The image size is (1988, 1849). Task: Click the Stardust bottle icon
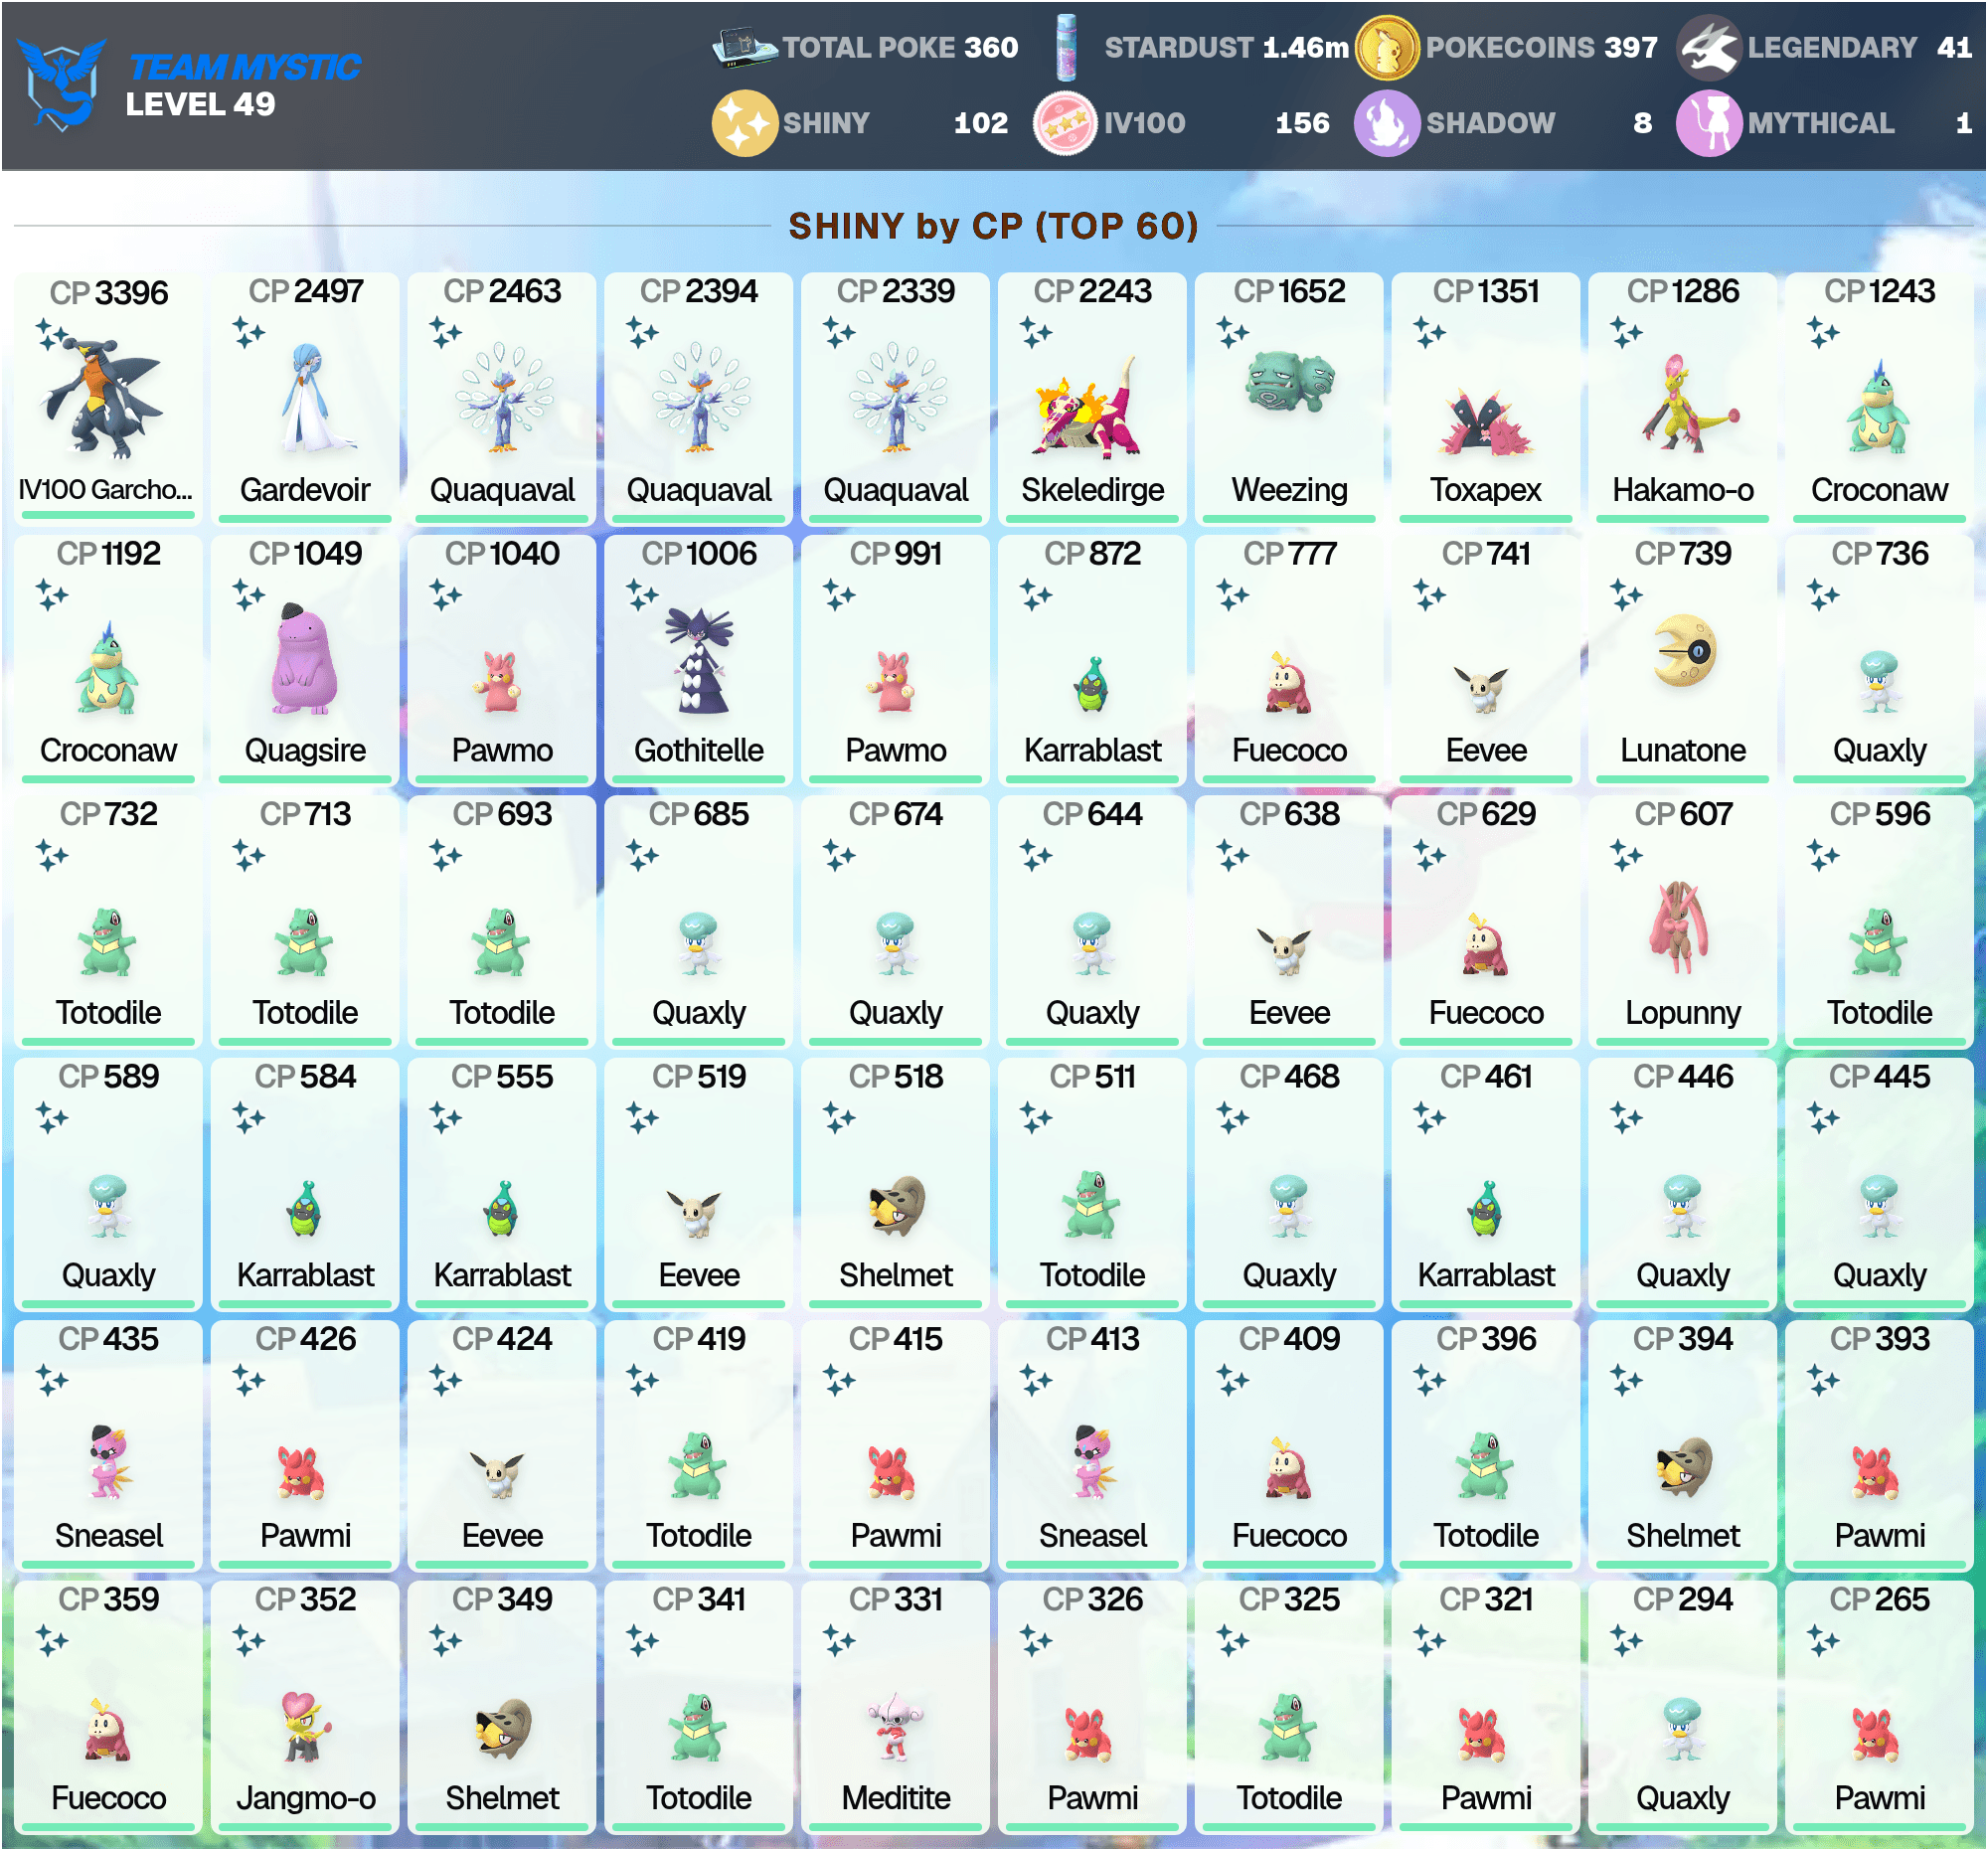click(1067, 47)
